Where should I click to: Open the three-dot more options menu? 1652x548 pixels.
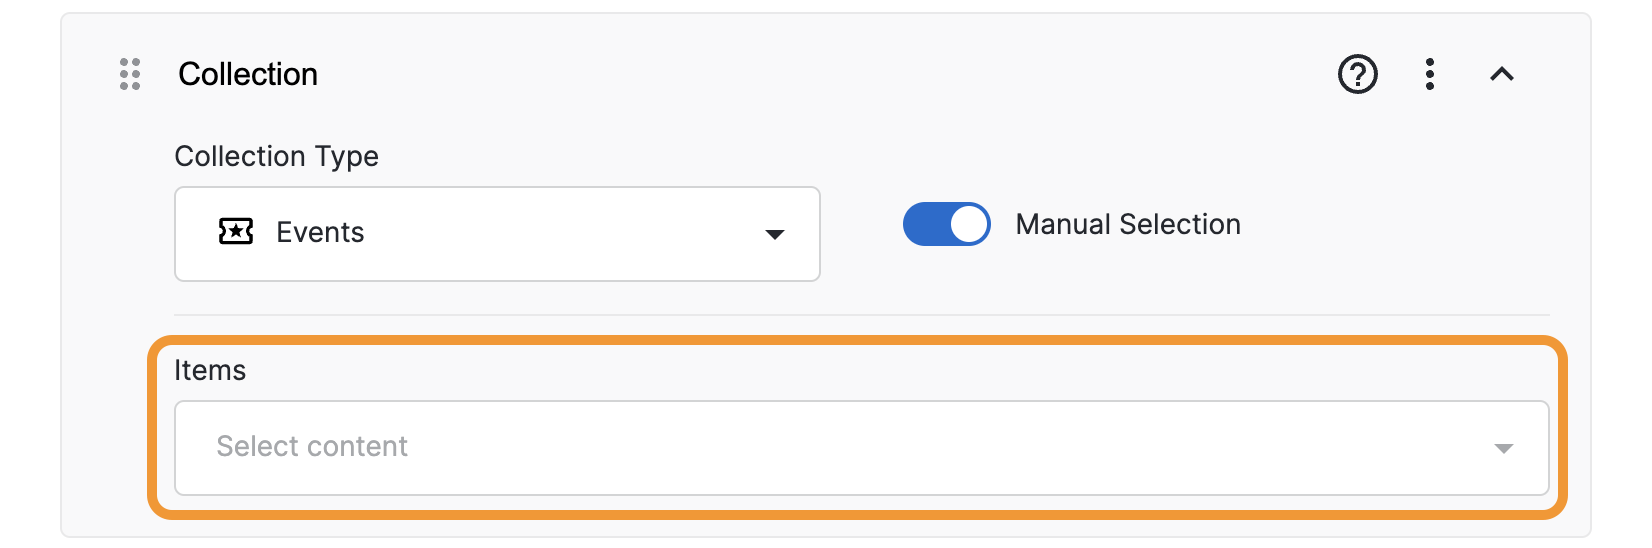pyautogui.click(x=1430, y=74)
